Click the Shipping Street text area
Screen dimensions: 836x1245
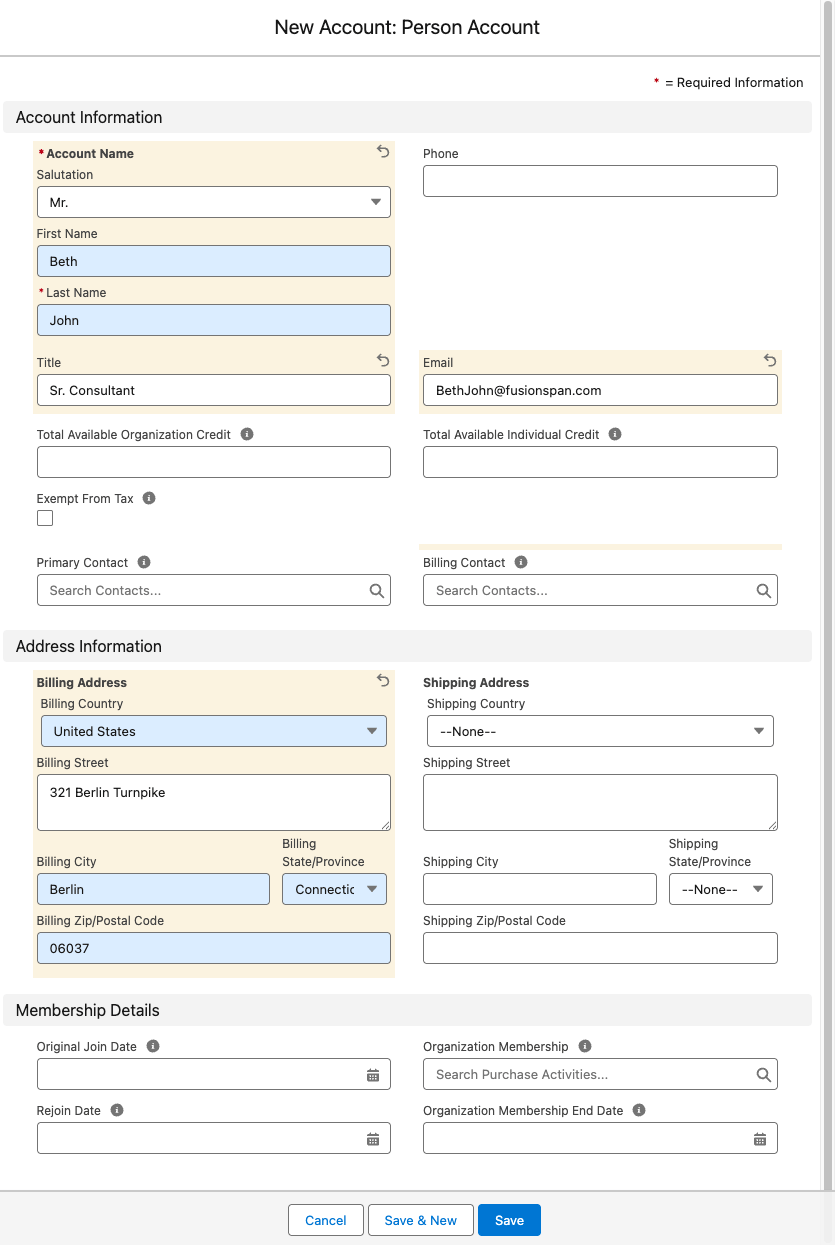tap(600, 802)
